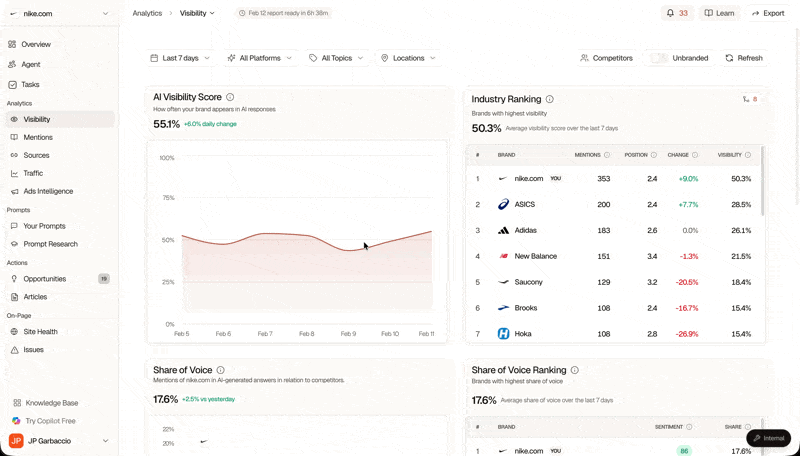Viewport: 800px width, 456px height.
Task: Select the Saucony row
Action: (x=614, y=282)
